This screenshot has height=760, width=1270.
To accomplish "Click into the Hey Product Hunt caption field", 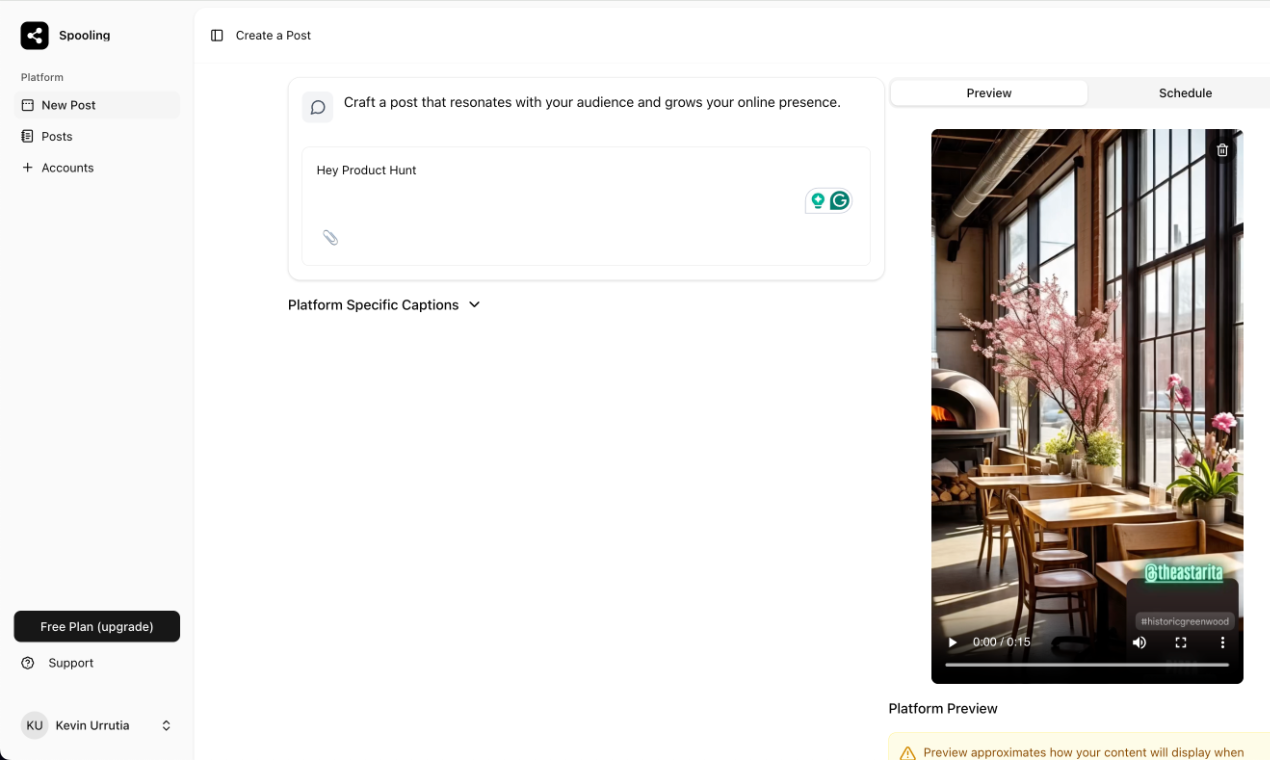I will pos(586,206).
